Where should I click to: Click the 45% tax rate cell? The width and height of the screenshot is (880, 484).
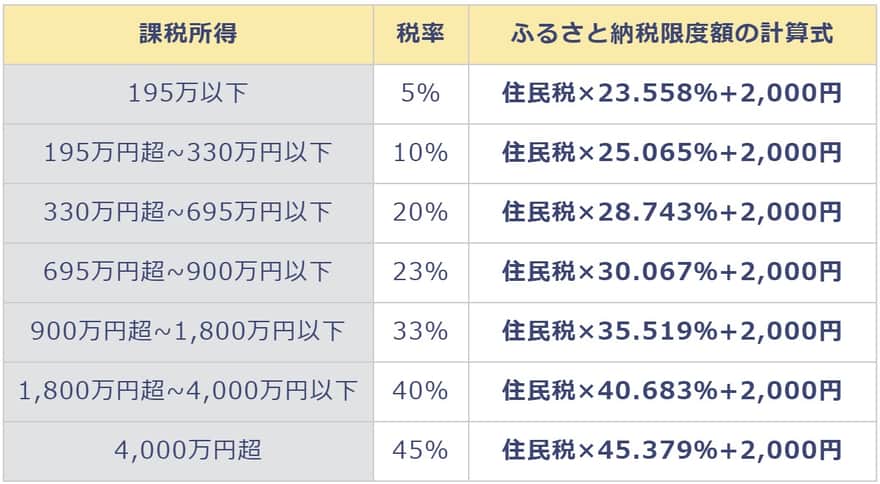[x=421, y=451]
